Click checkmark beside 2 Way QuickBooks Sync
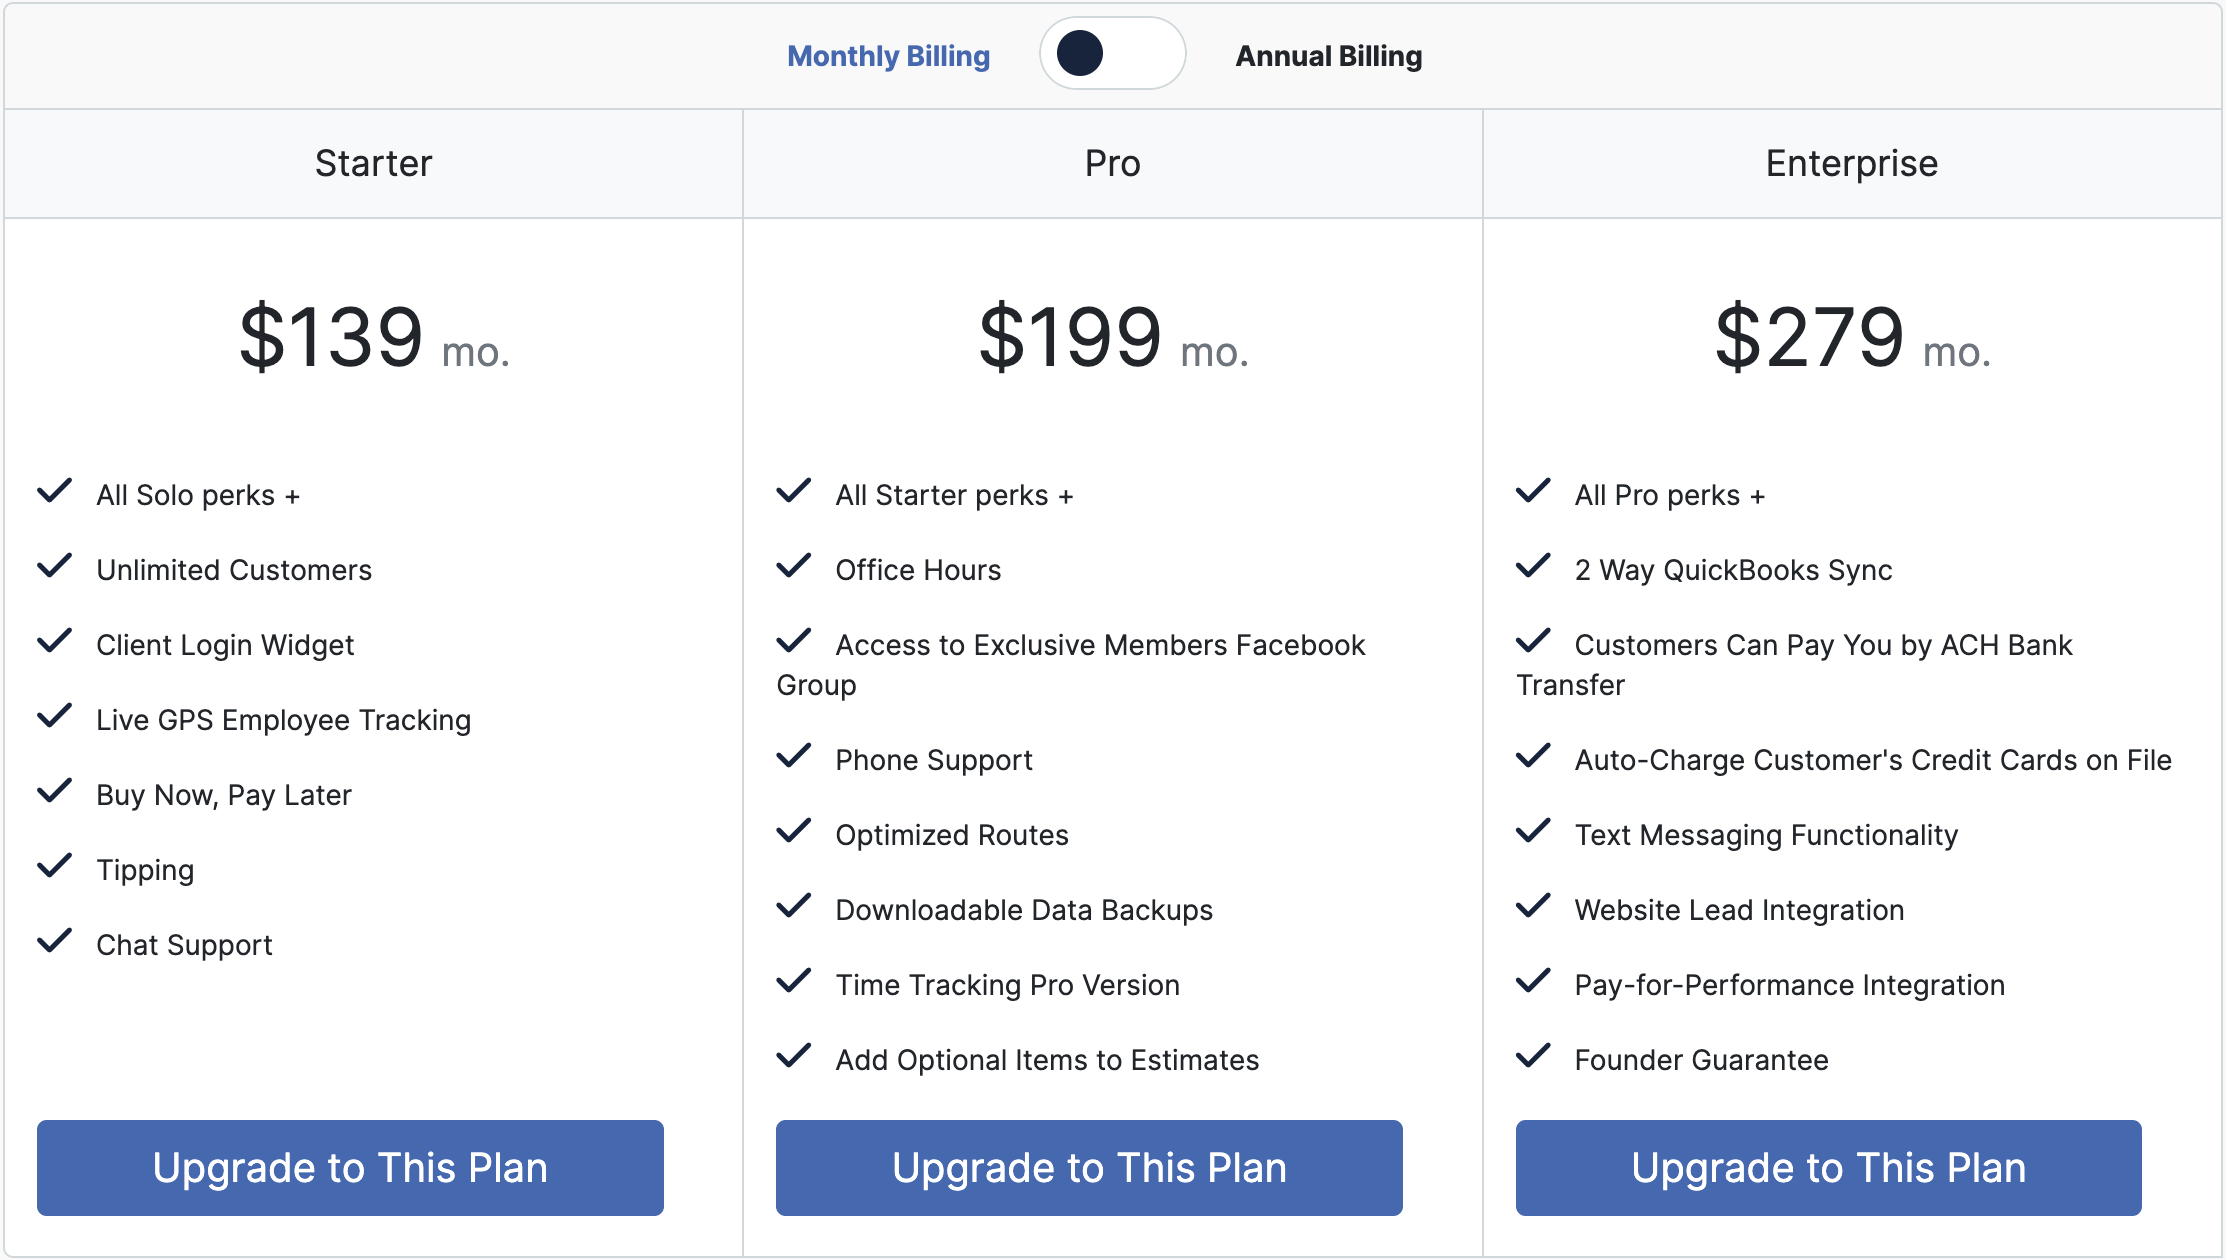The height and width of the screenshot is (1260, 2226). tap(1533, 566)
